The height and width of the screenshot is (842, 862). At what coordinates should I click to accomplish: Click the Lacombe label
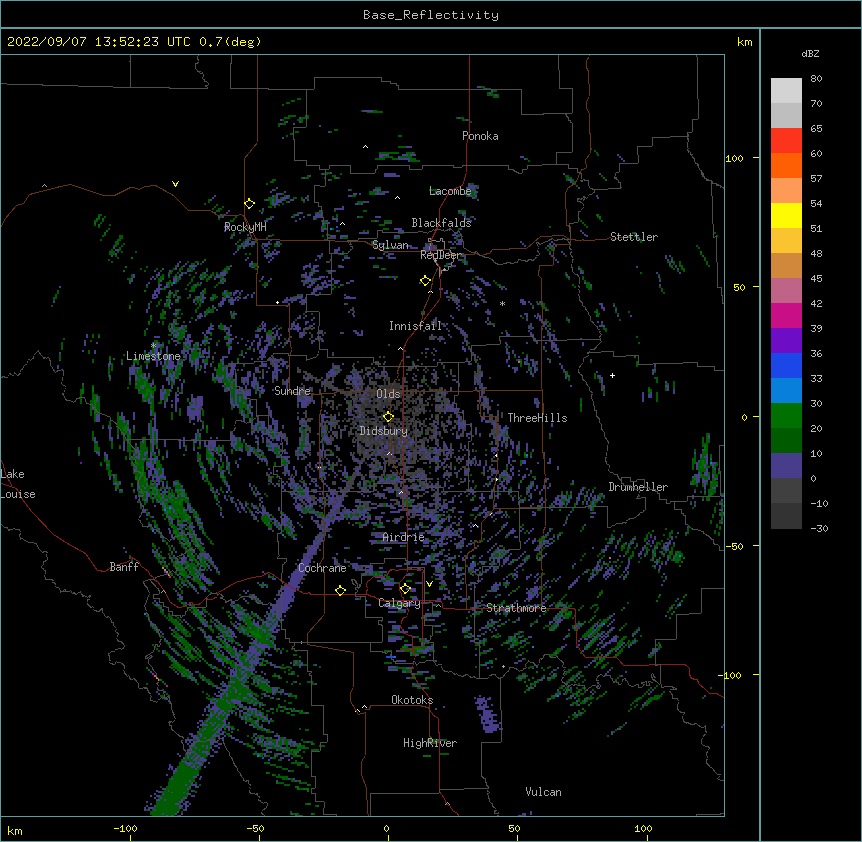click(450, 191)
